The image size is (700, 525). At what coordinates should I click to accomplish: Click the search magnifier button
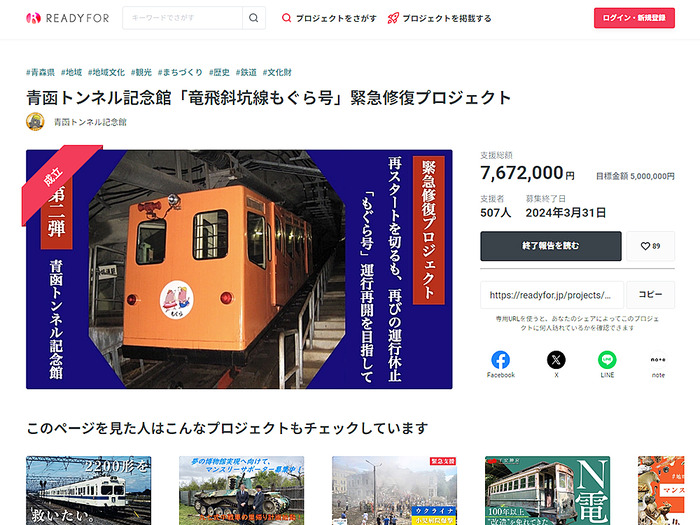(254, 18)
